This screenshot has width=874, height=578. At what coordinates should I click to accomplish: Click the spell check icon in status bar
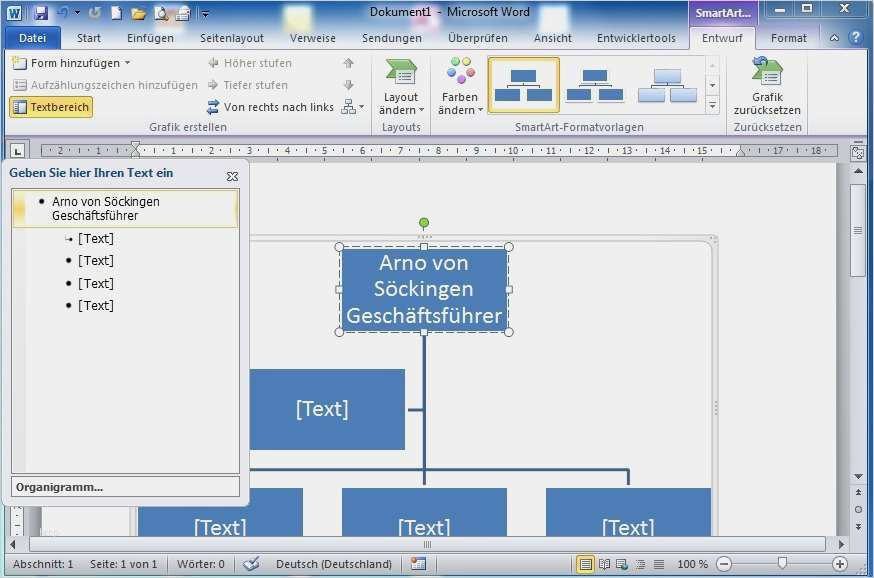click(x=251, y=564)
